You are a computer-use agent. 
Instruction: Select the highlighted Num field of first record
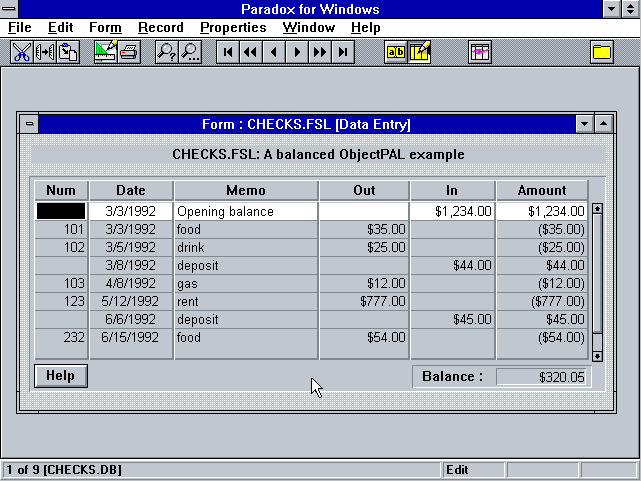[61, 211]
